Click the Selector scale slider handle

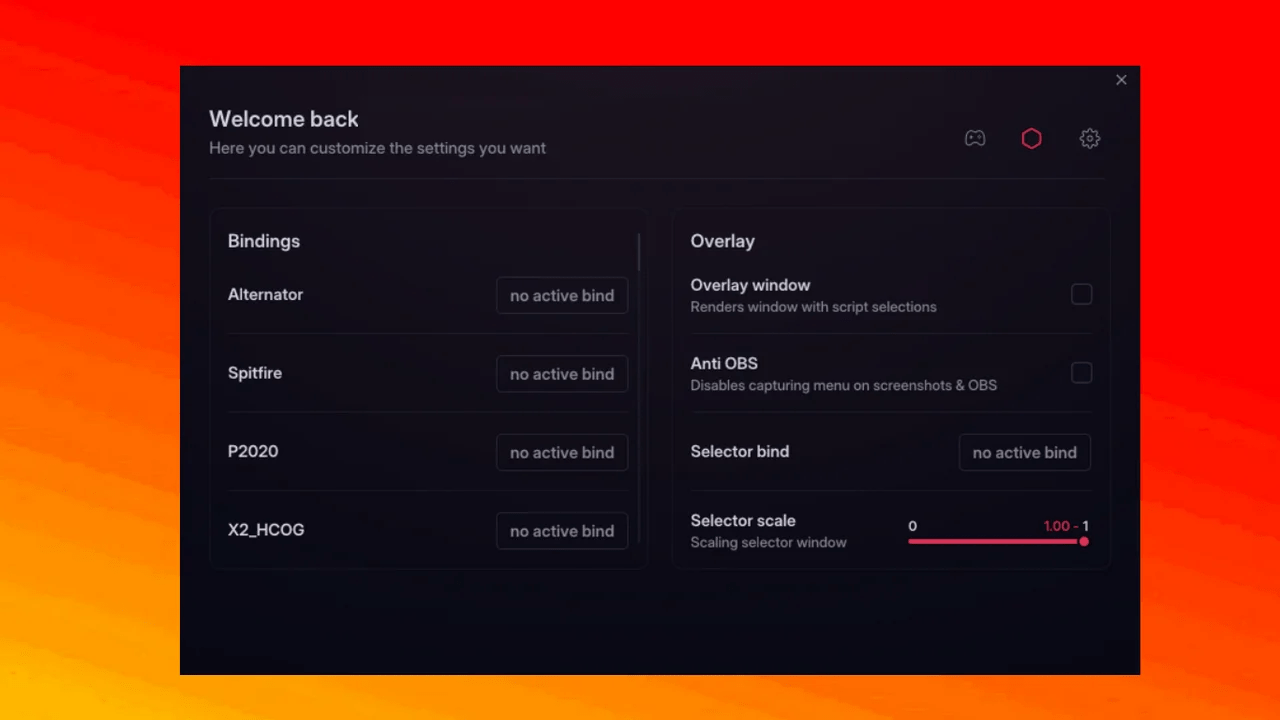[1084, 542]
